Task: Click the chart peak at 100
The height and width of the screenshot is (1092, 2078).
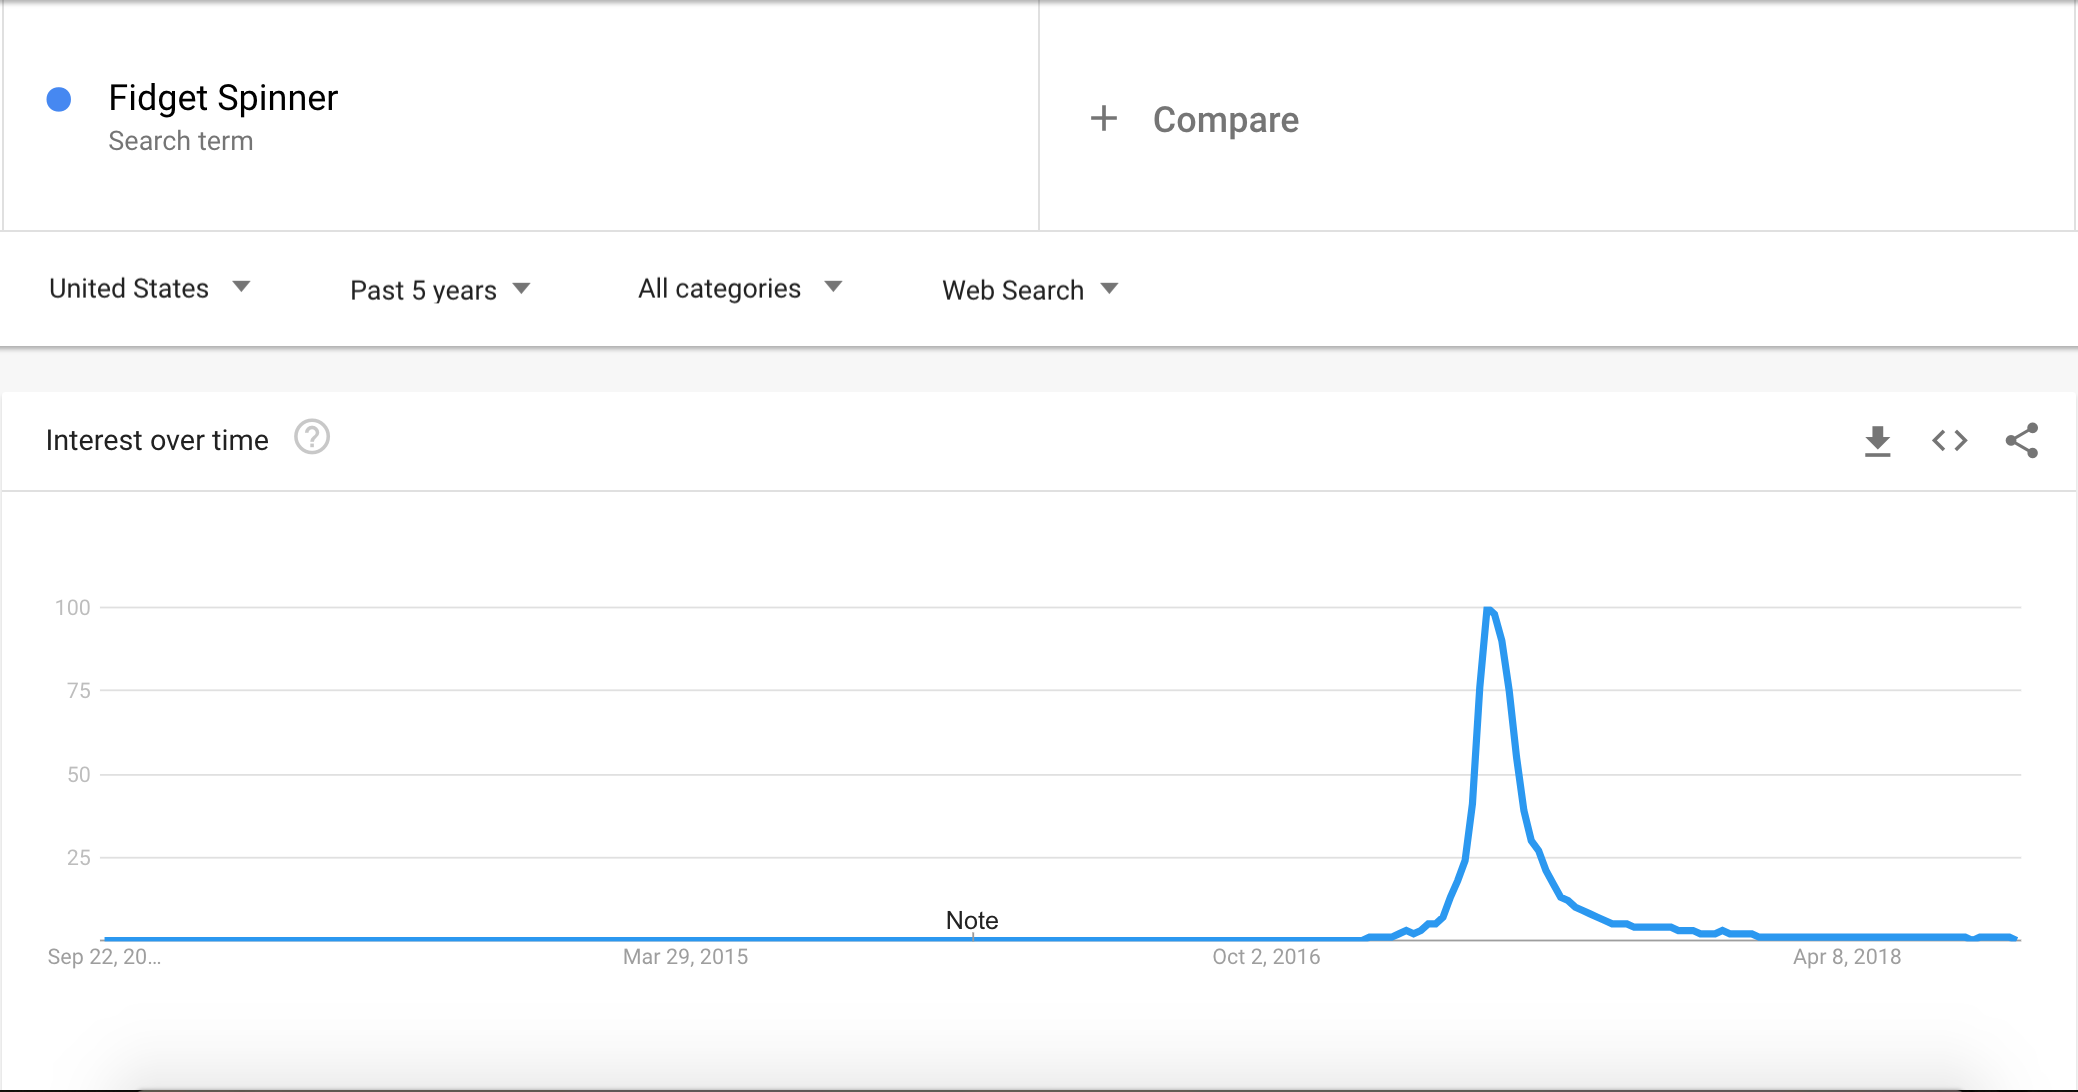Action: pos(1489,609)
